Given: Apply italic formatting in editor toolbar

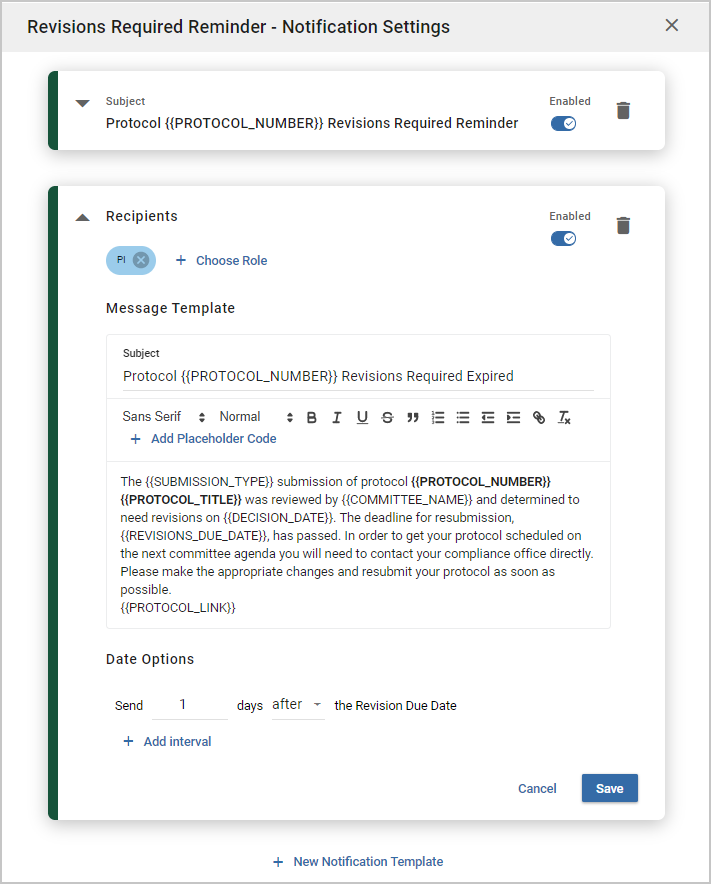Looking at the screenshot, I should pos(337,417).
